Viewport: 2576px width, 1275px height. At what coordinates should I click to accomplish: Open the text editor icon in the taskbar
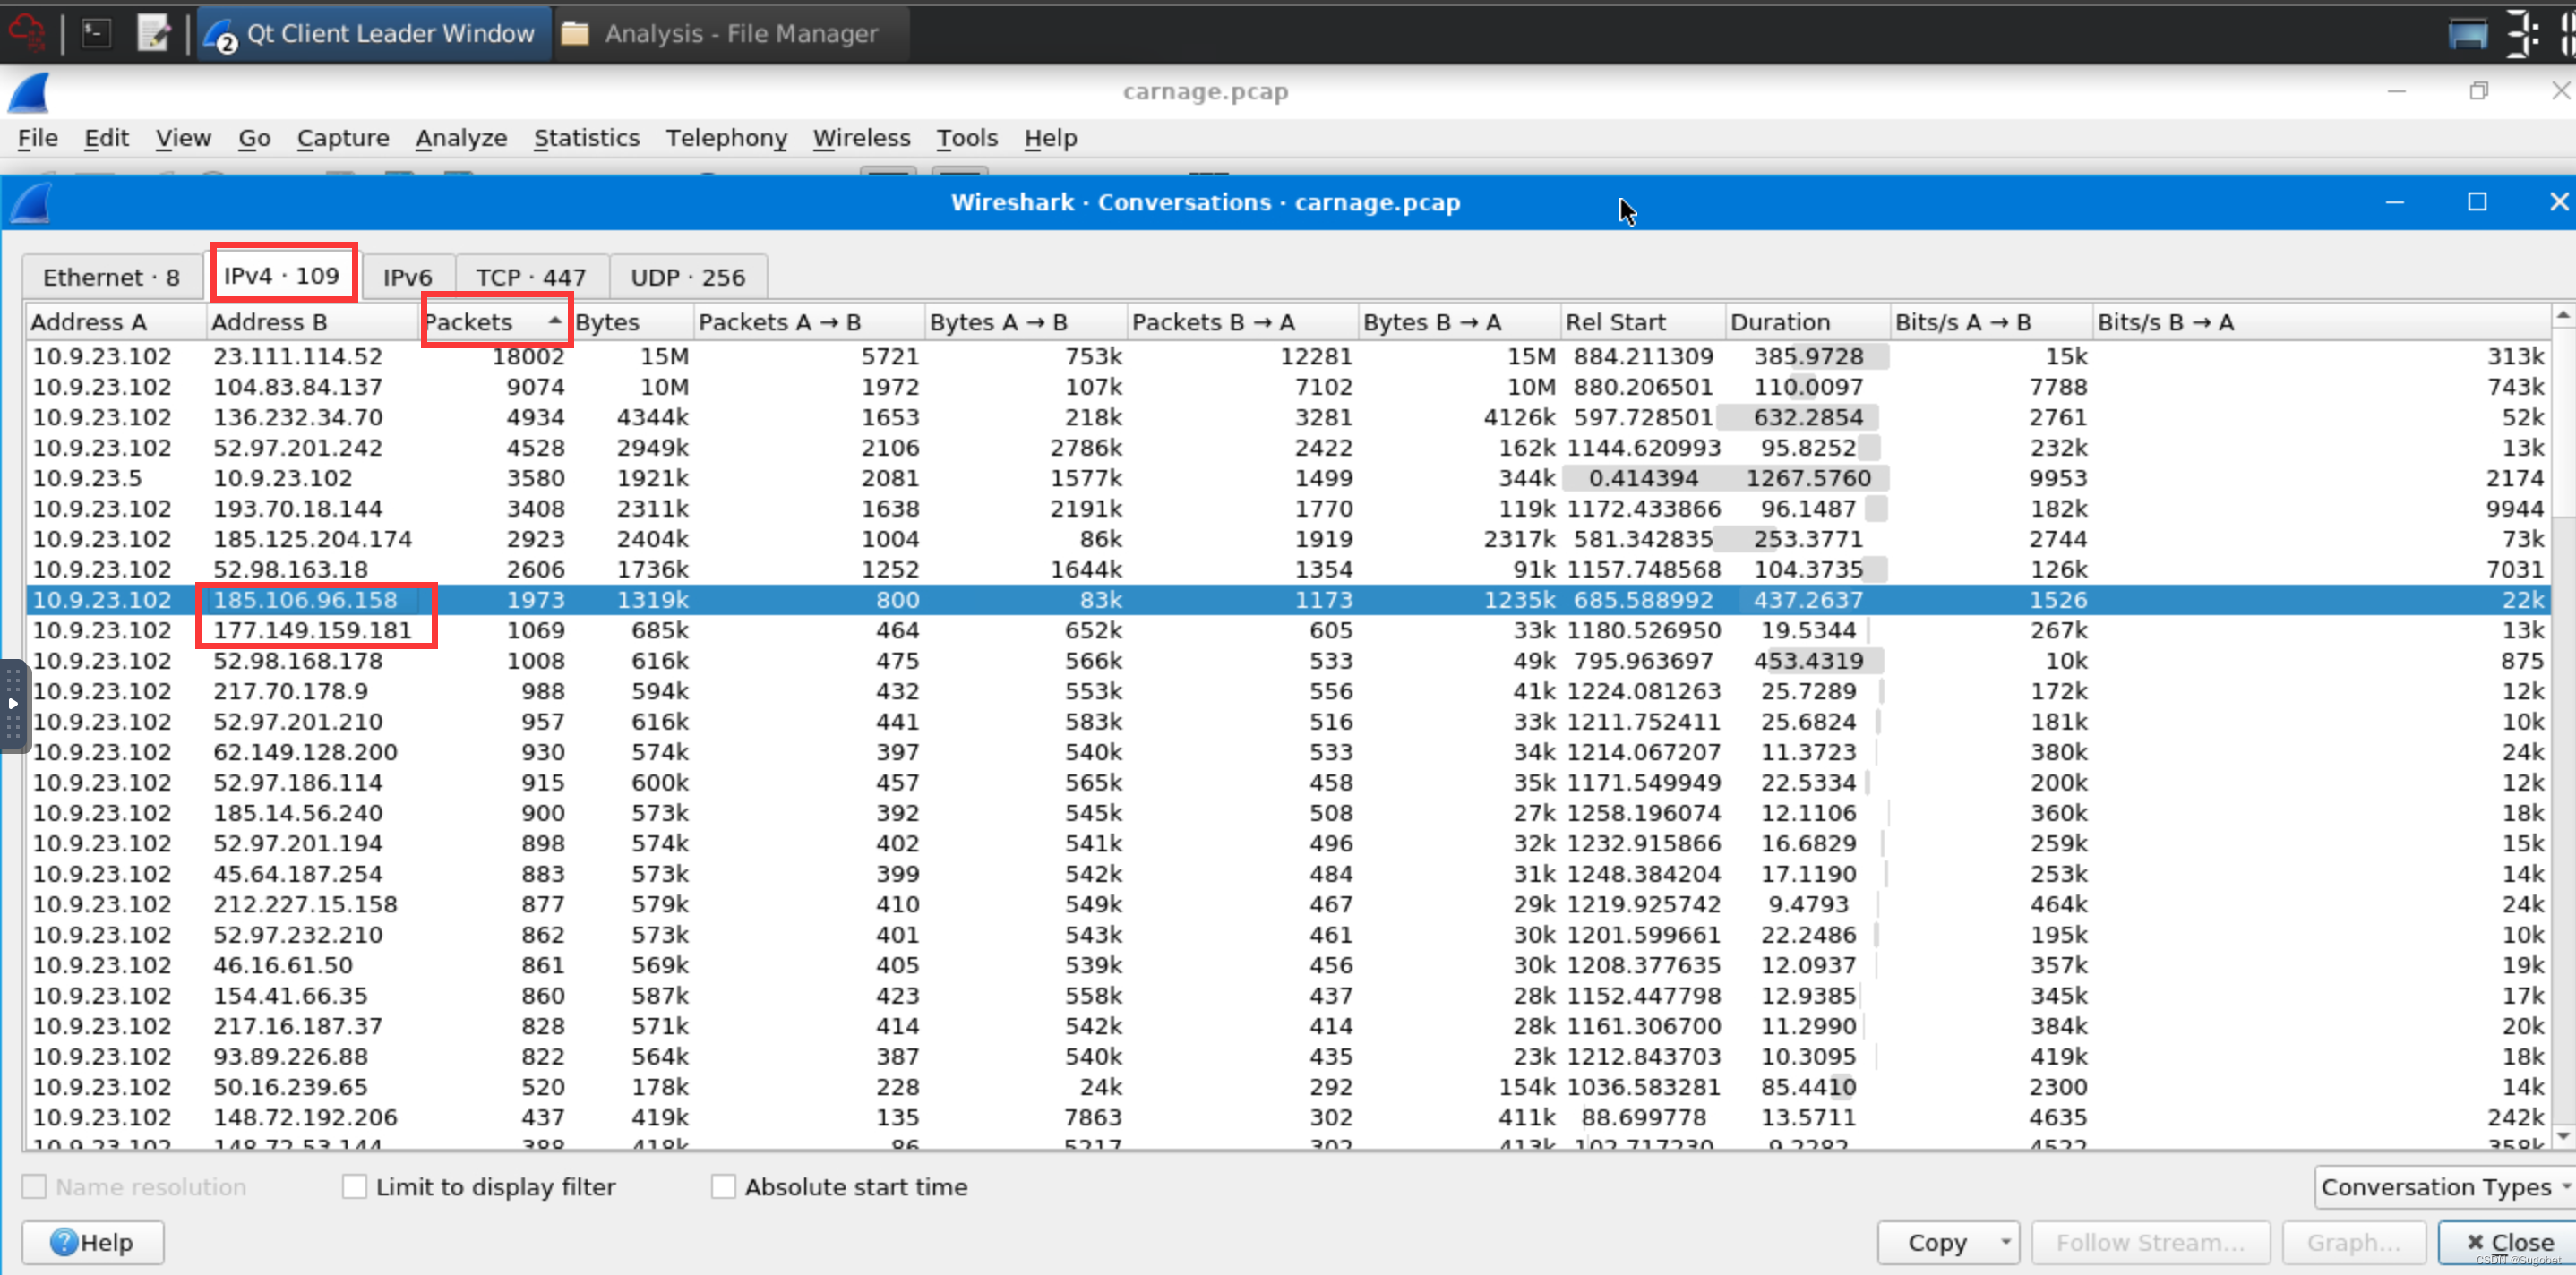coord(154,33)
